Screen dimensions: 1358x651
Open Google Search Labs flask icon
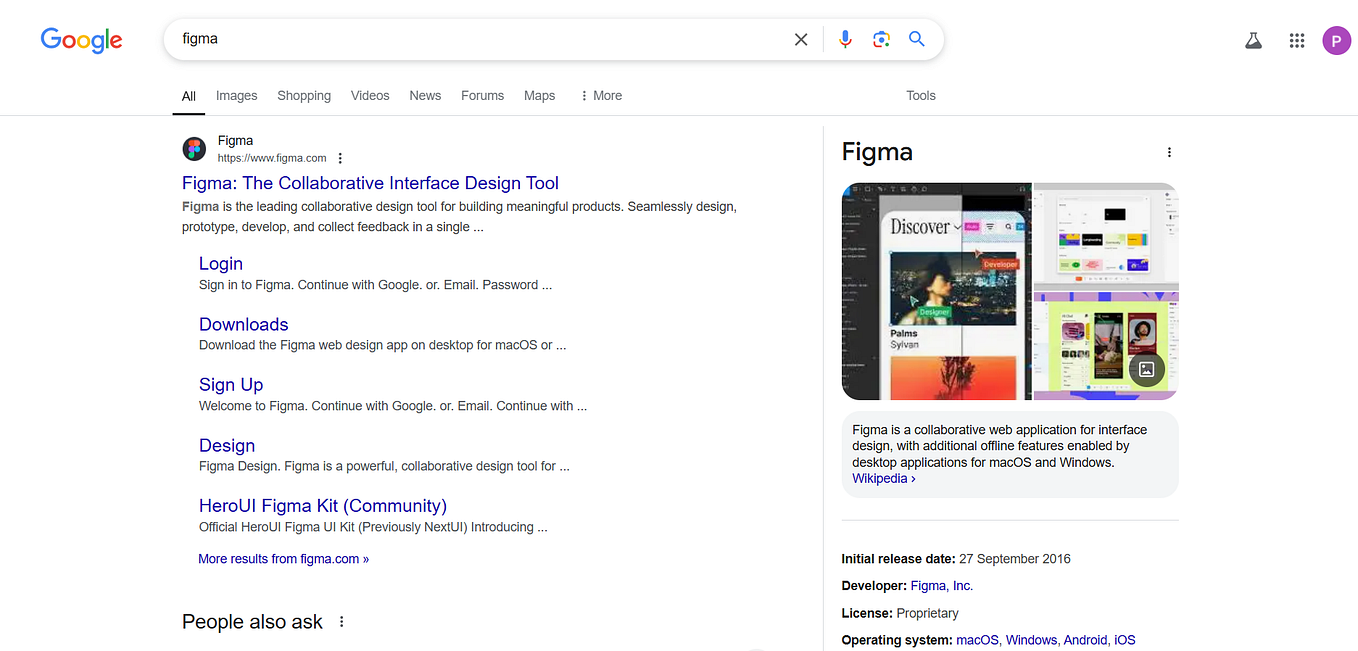pos(1254,40)
